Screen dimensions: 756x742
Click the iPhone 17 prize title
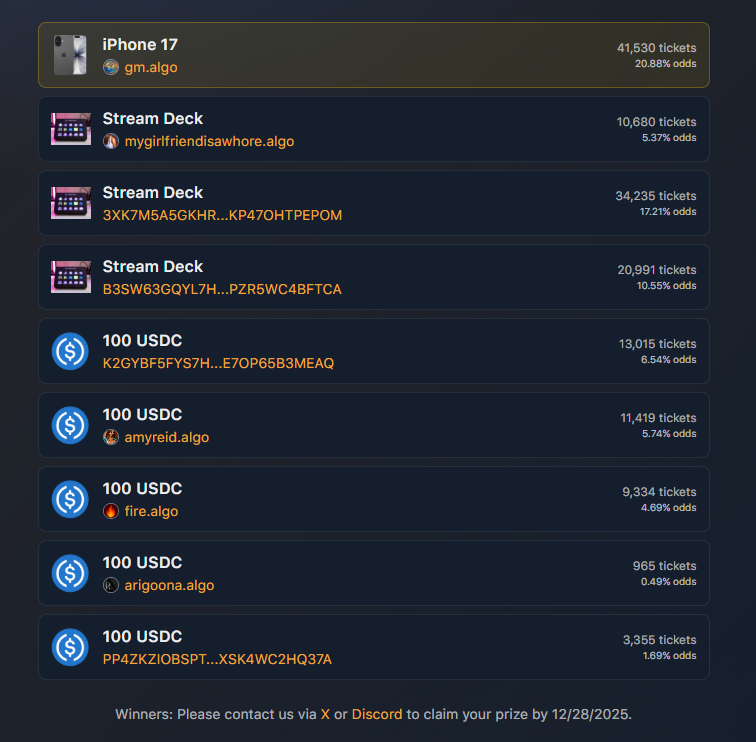140,45
